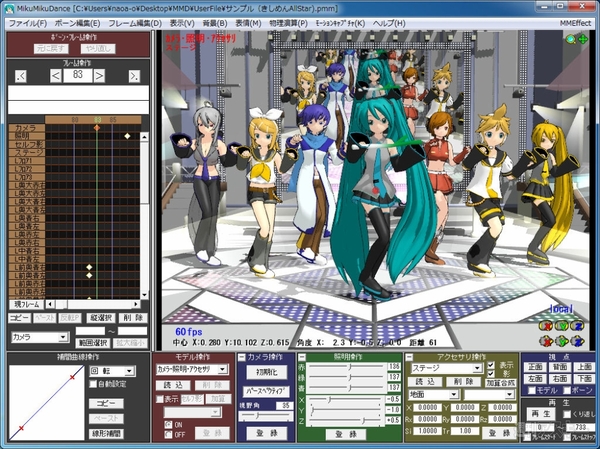600x449 pixels.
Task: Click the Y-axis rotate icon under 'local'
Action: [562, 326]
